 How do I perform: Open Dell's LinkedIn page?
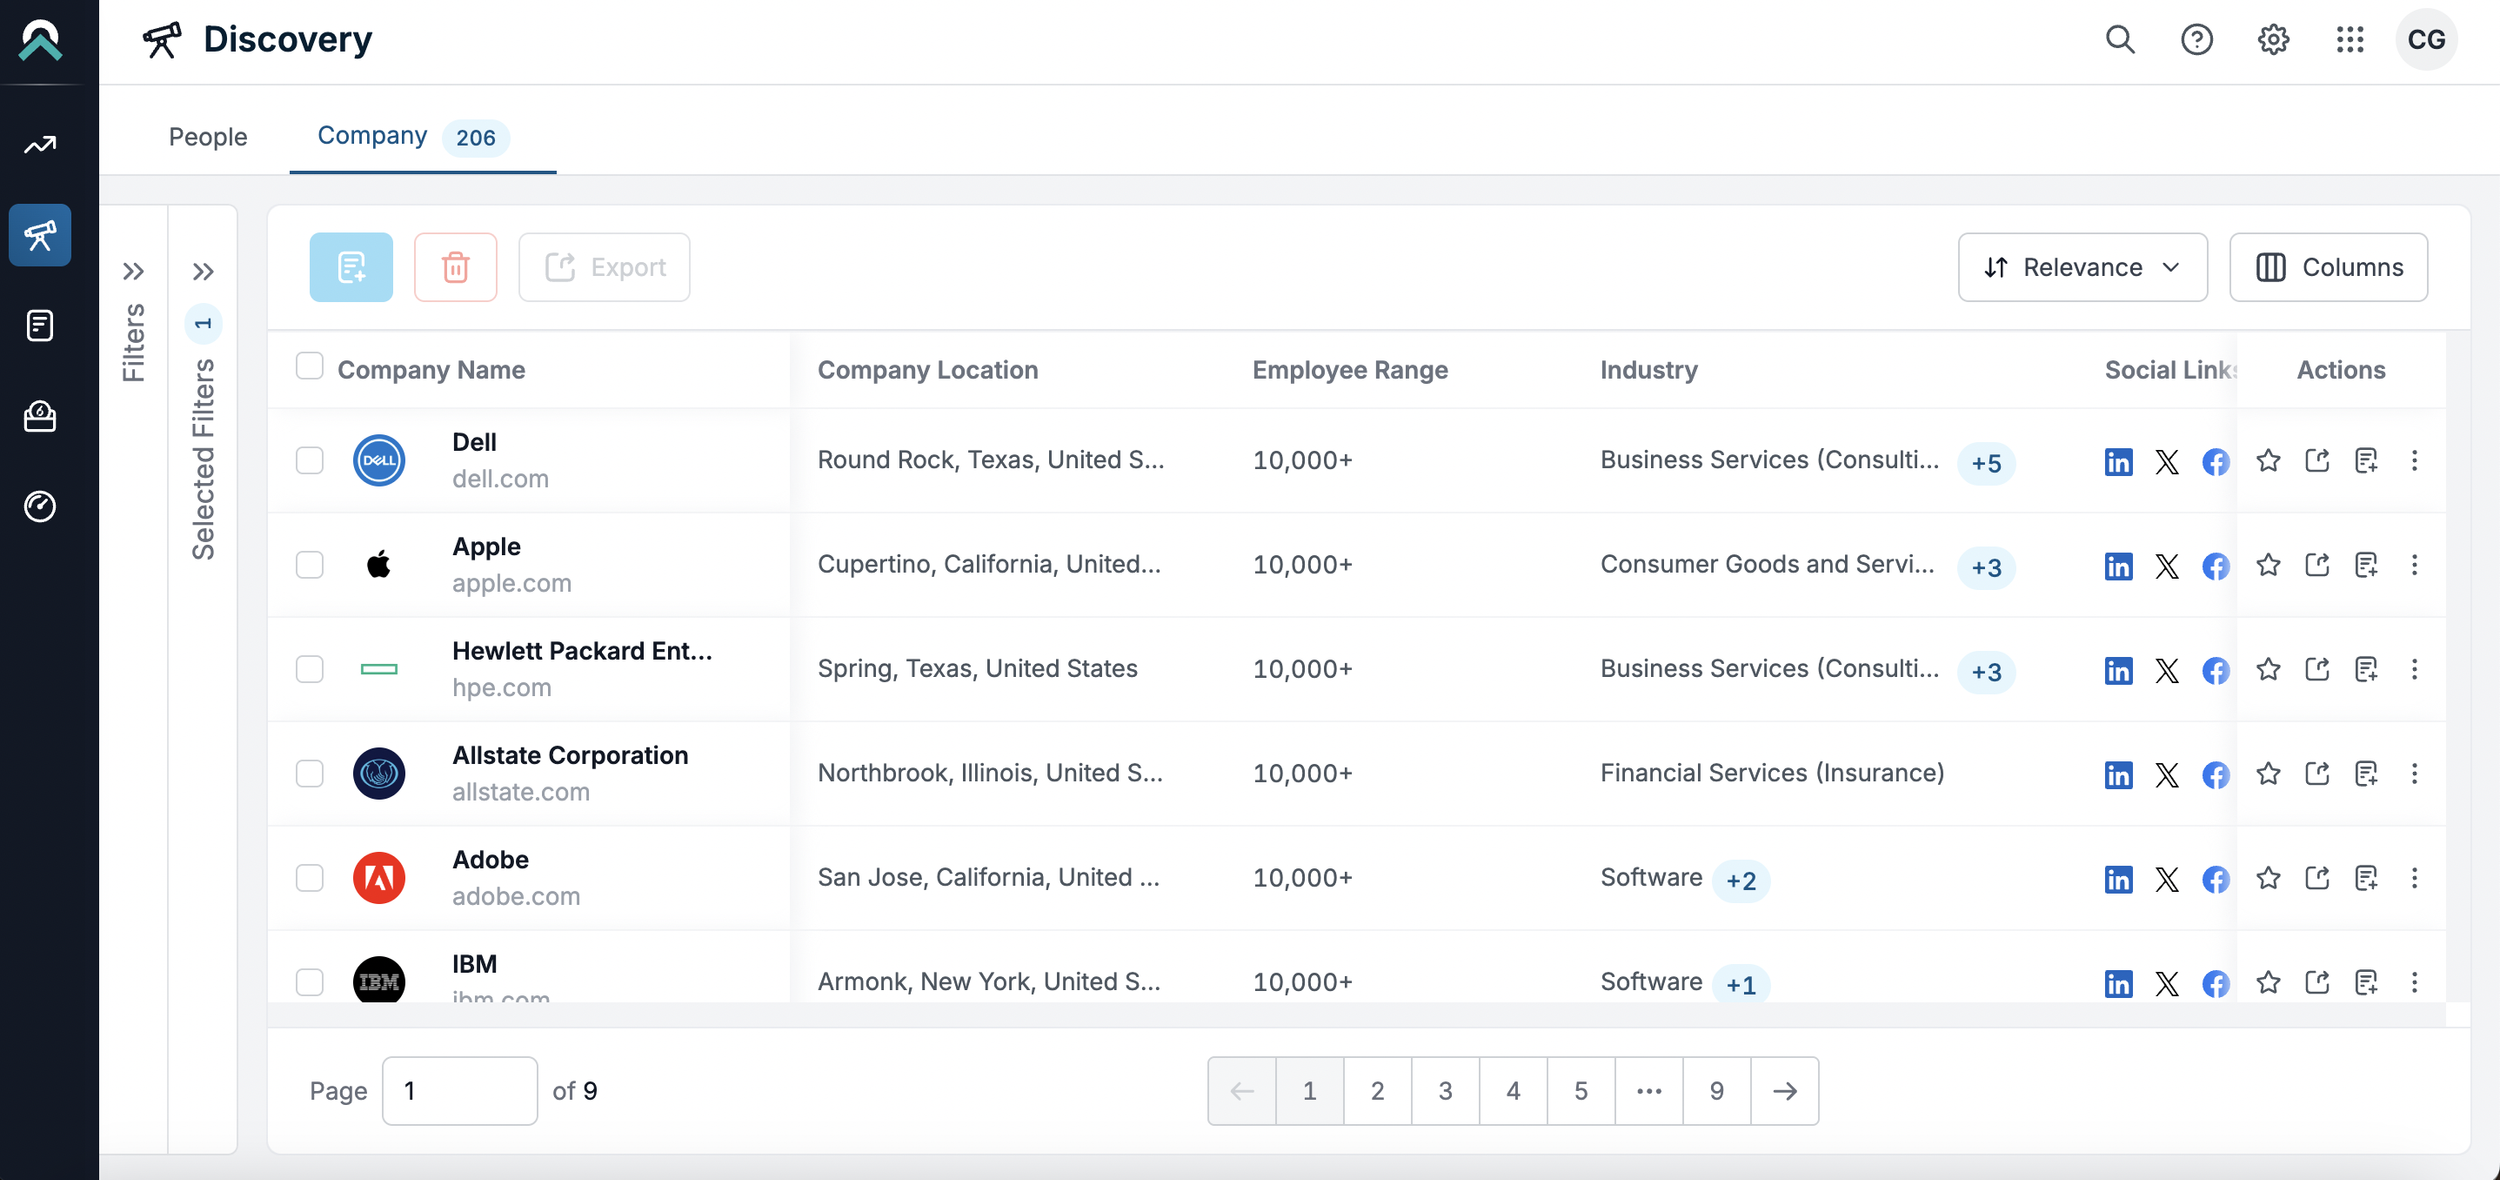point(2118,461)
